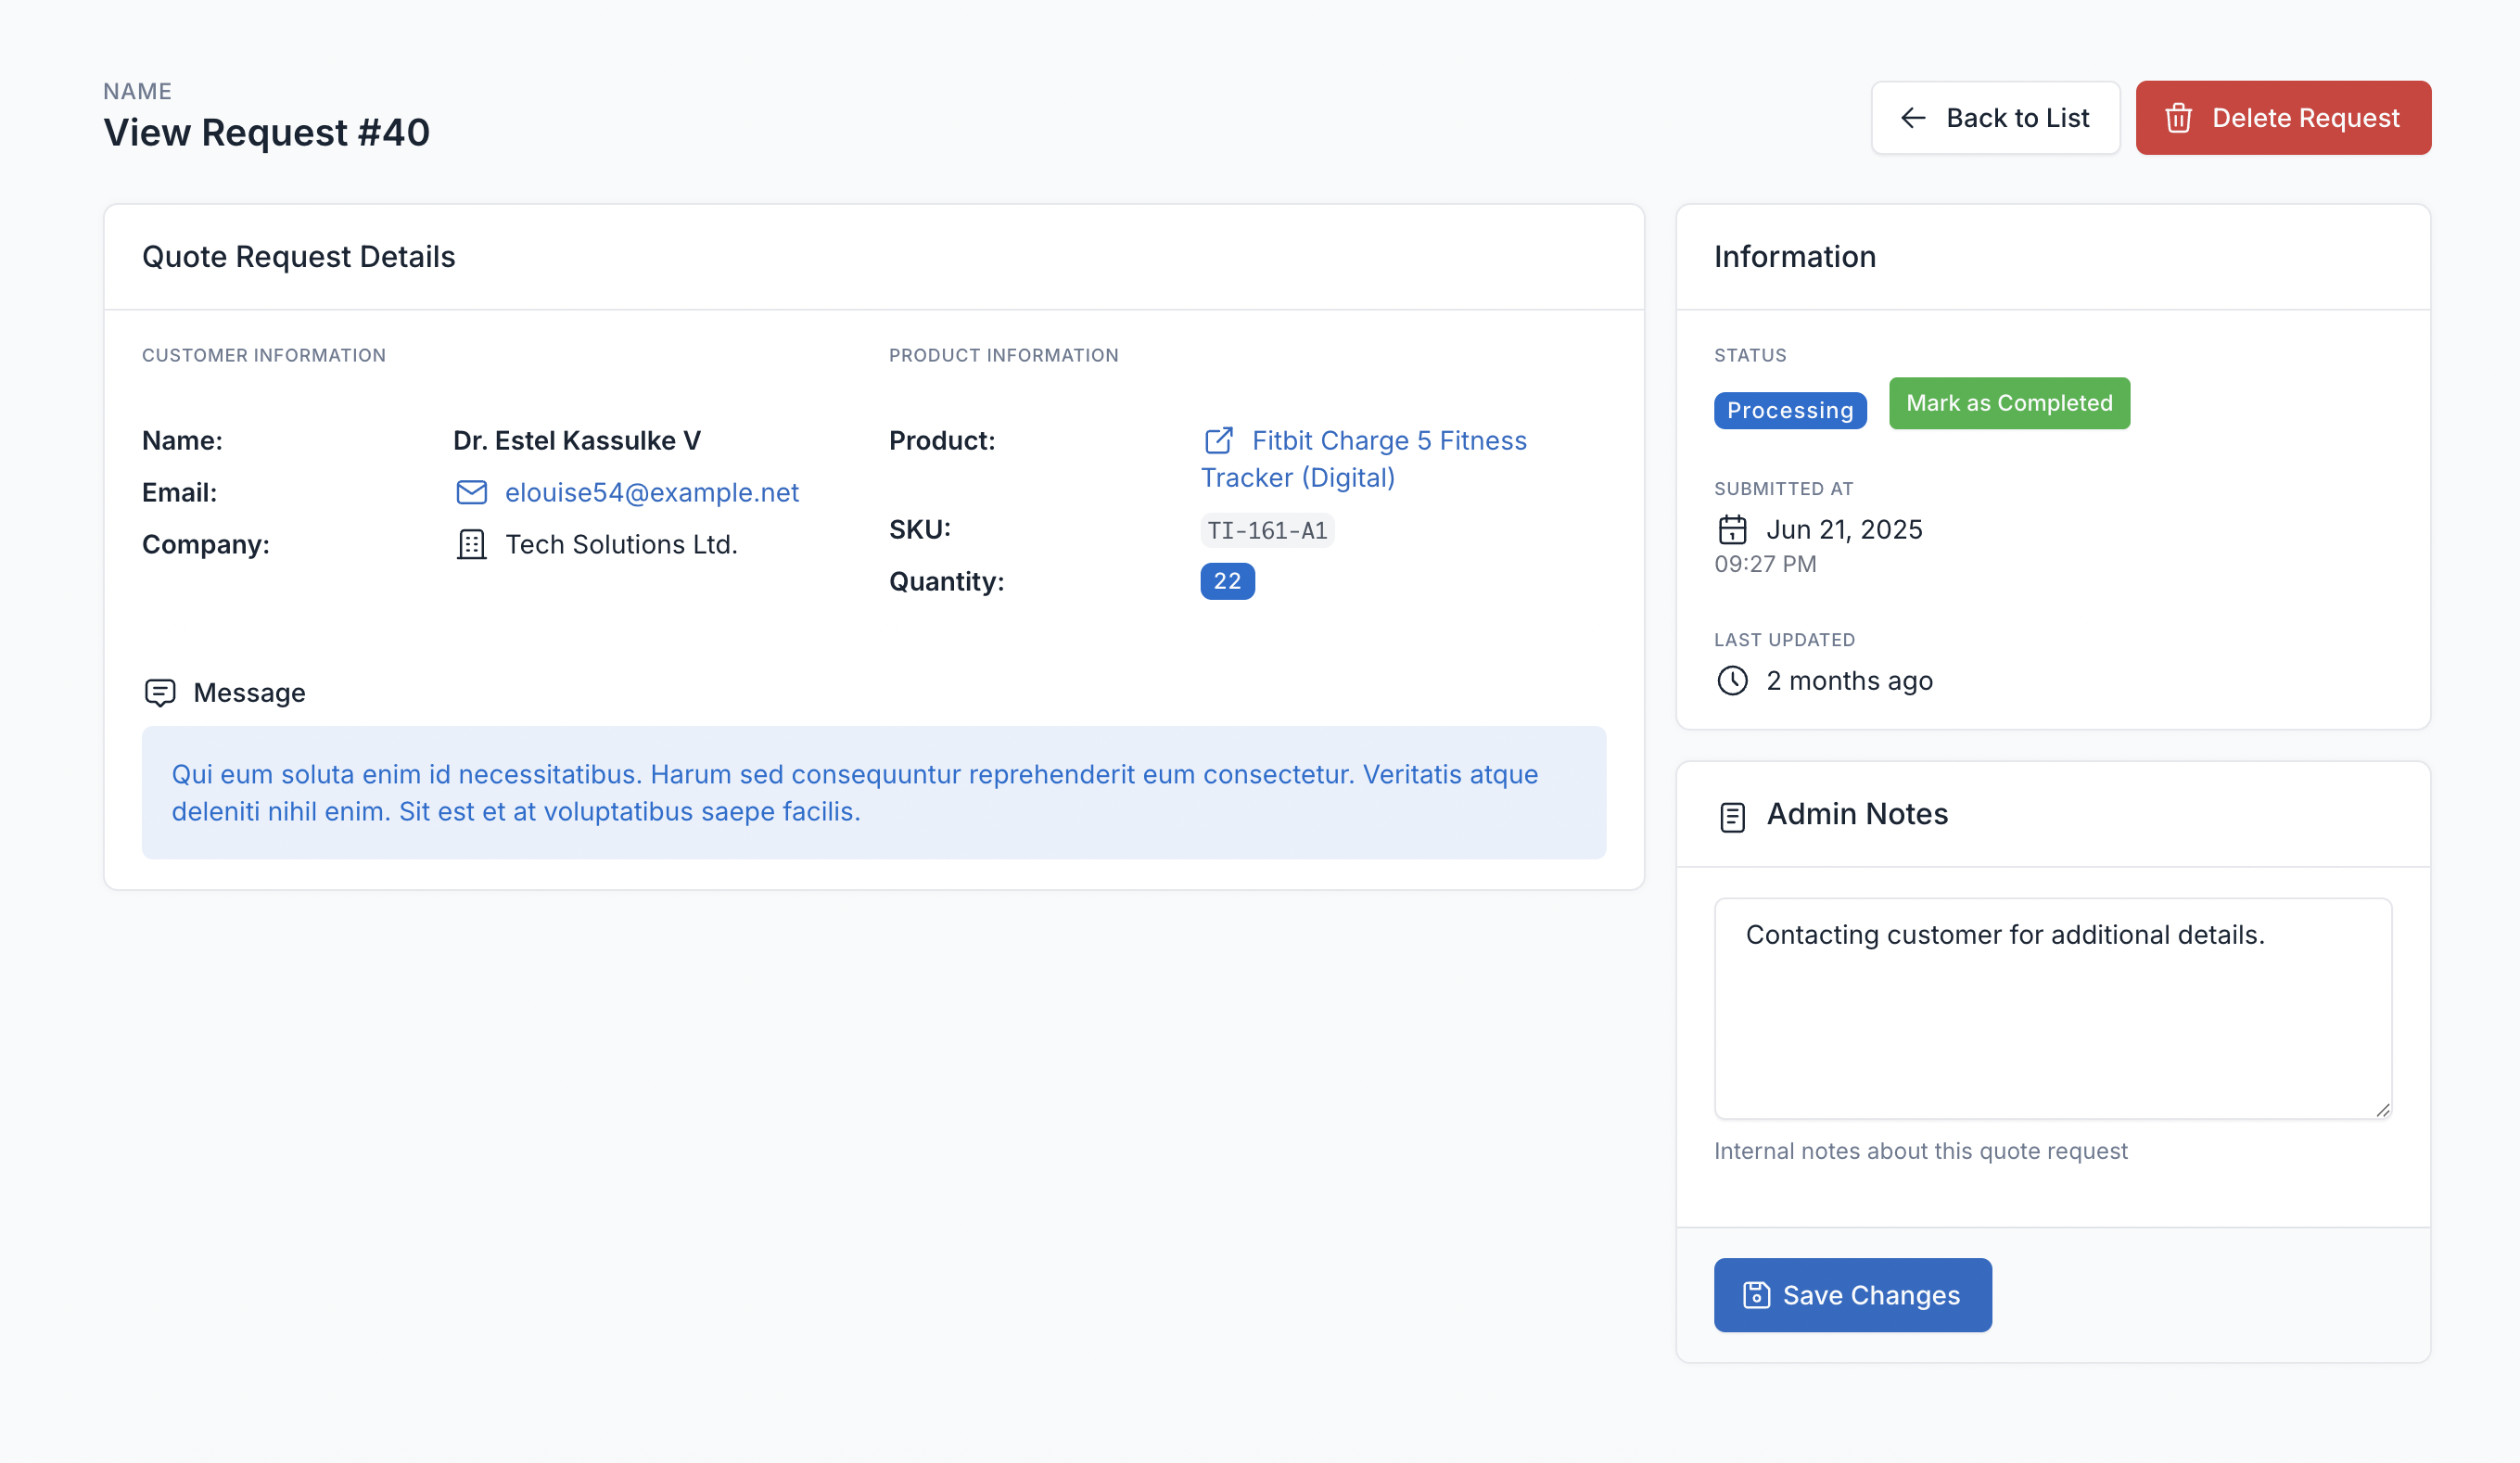This screenshot has width=2520, height=1463.
Task: Go back using Back to List button
Action: 1994,118
